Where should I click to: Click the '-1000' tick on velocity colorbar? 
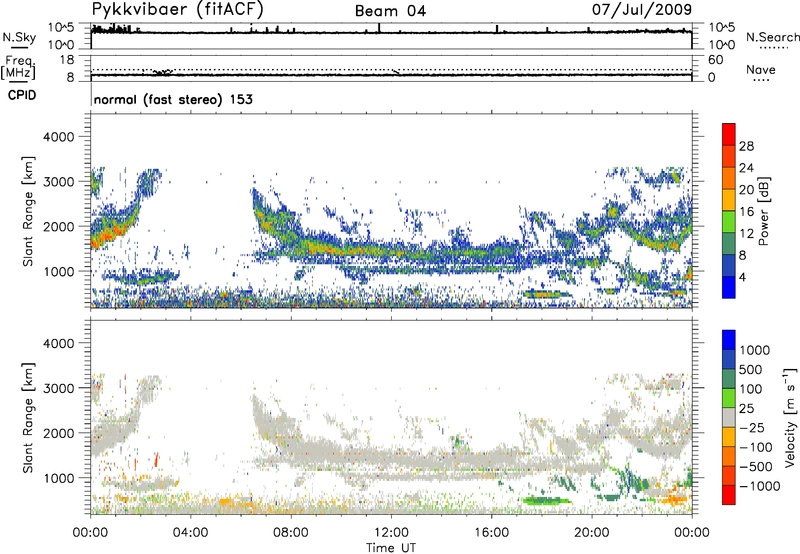pyautogui.click(x=759, y=486)
